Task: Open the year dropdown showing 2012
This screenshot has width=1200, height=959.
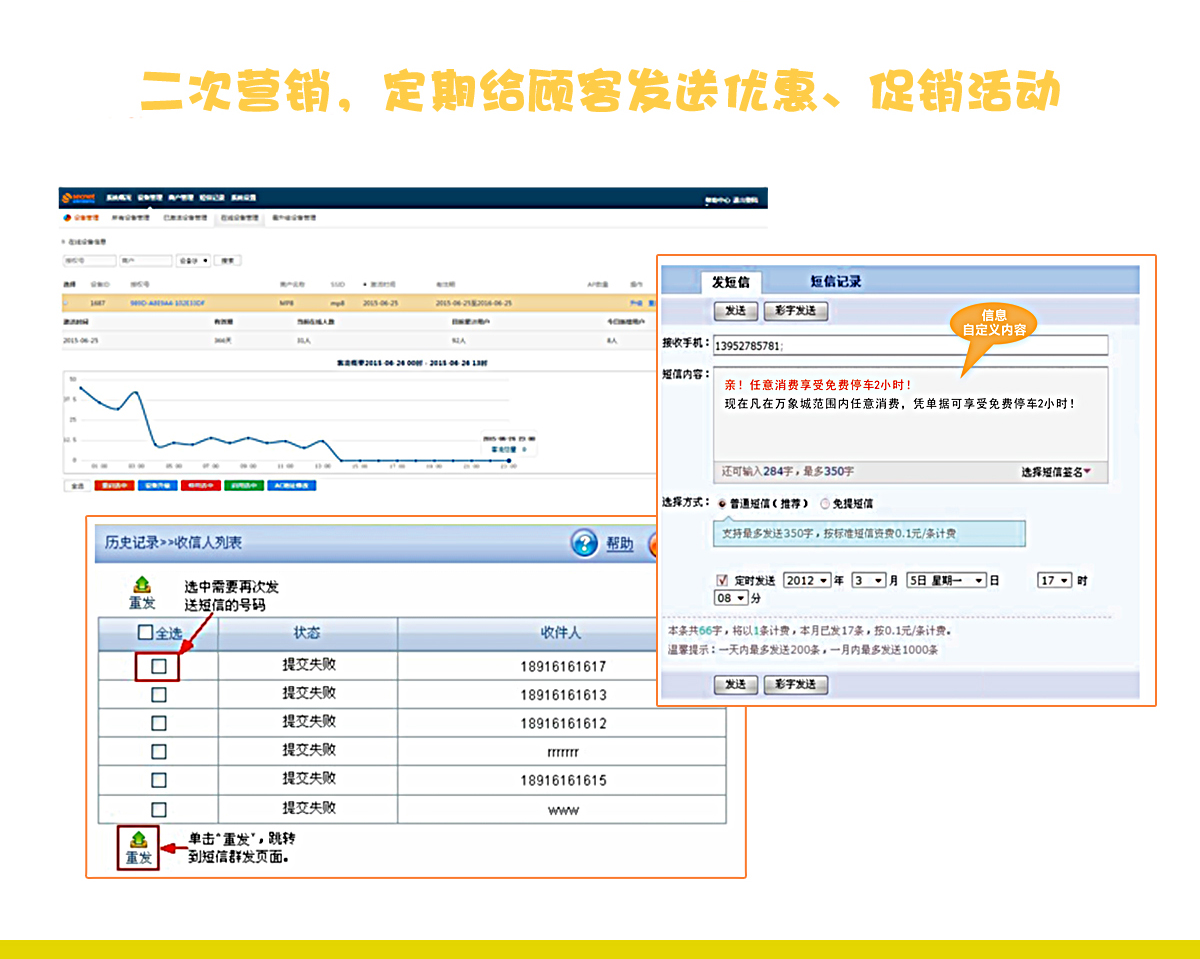Action: (x=808, y=580)
